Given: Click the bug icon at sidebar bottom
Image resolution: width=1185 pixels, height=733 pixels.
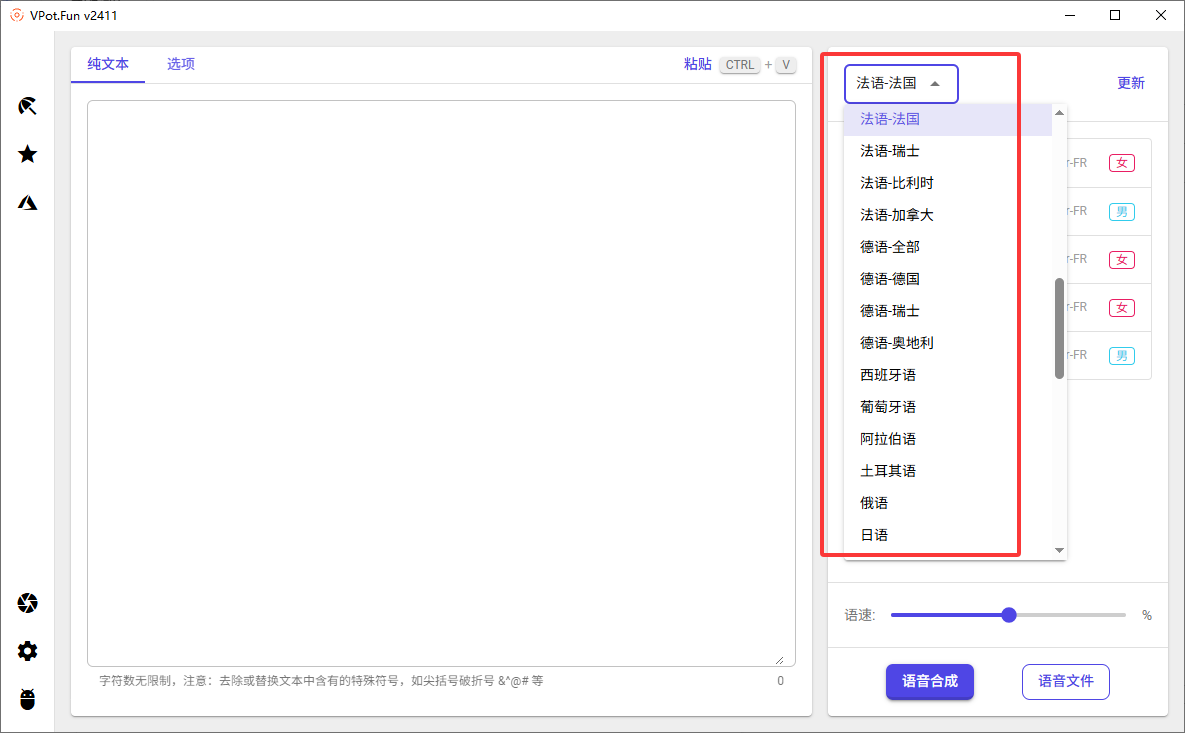Looking at the screenshot, I should coord(28,699).
